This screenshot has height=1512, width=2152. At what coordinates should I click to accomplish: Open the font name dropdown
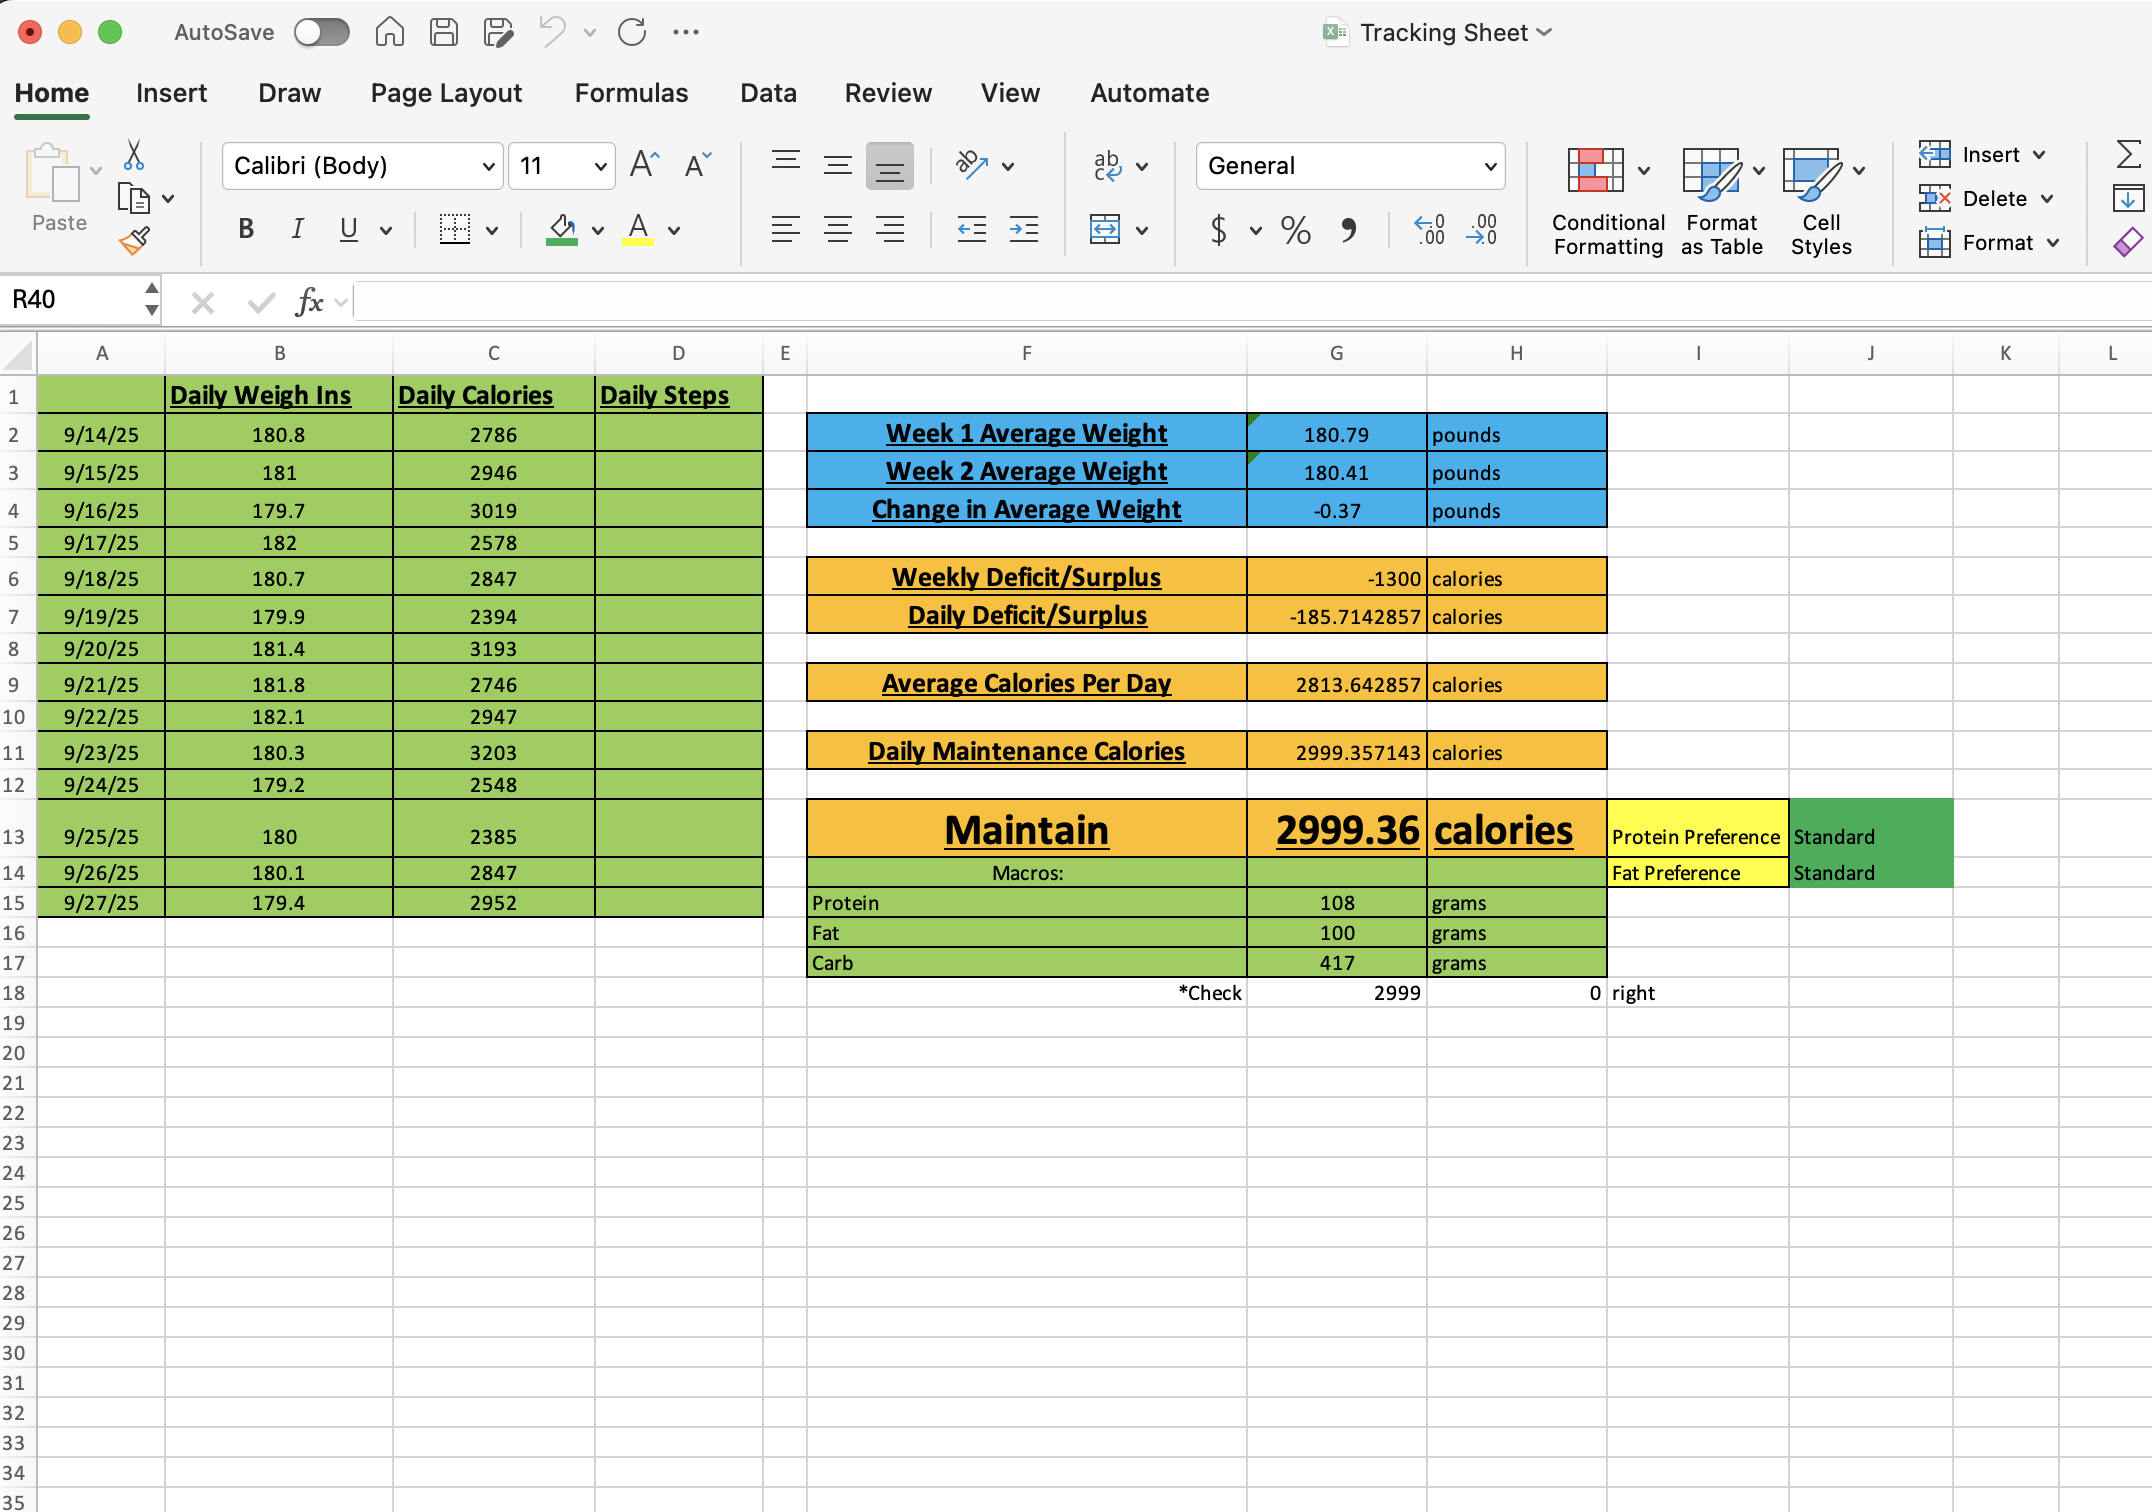tap(487, 166)
